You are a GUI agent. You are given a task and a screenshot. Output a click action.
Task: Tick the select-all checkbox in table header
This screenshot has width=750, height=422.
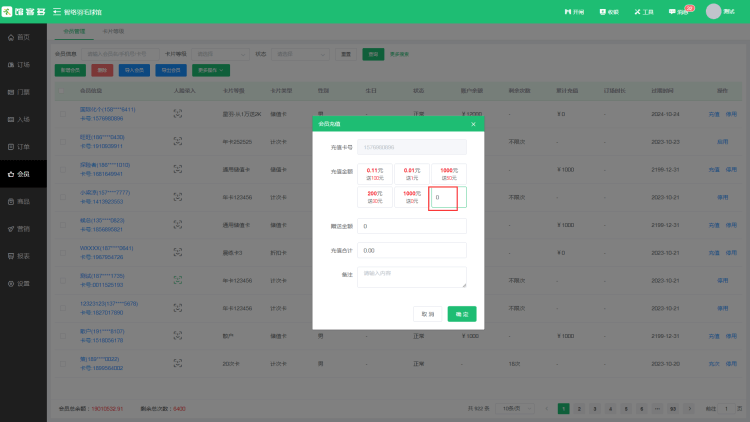[62, 90]
